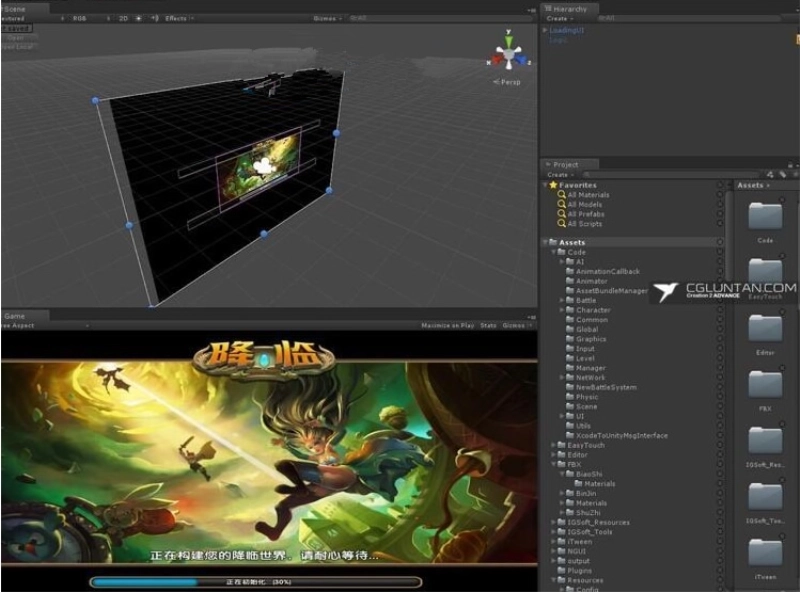Open the Game panel options menu icon

pyautogui.click(x=531, y=317)
